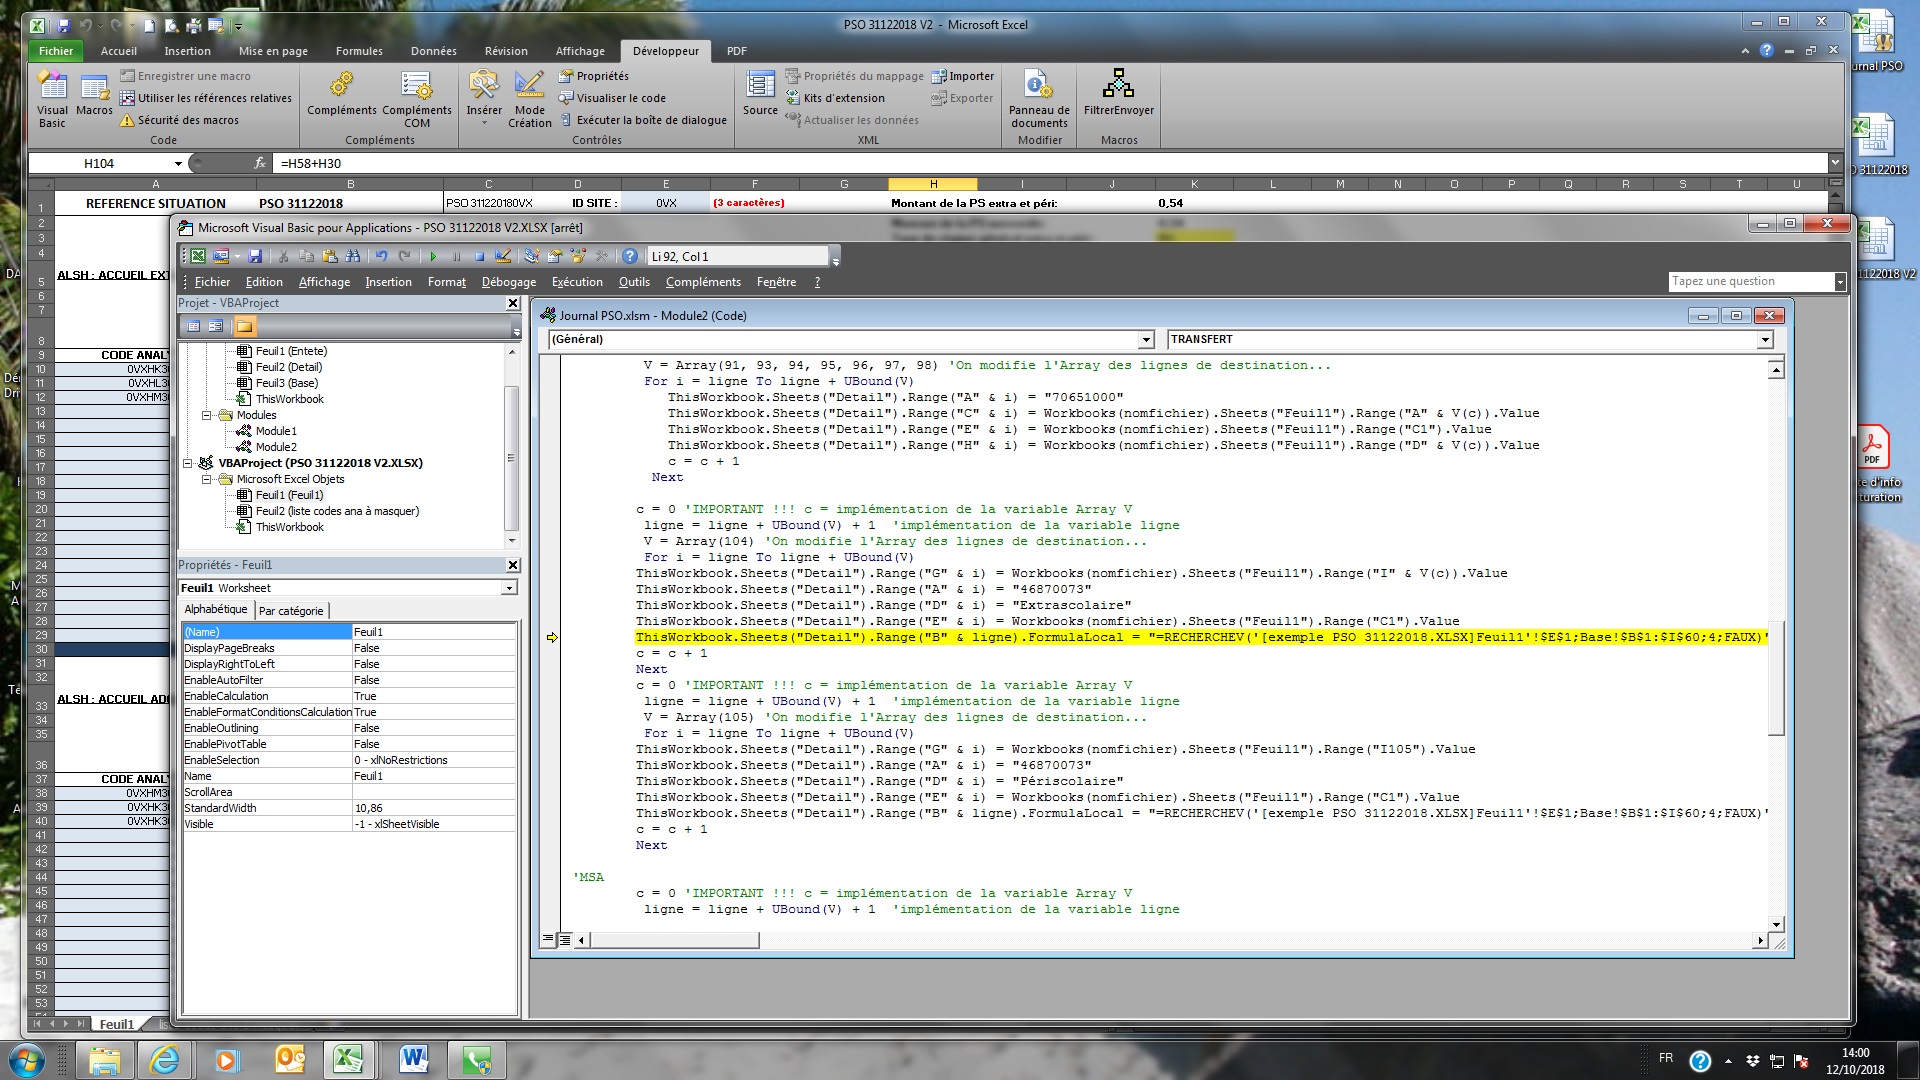The width and height of the screenshot is (1920, 1080).
Task: Switch to Full Module View in the code window
Action: pos(565,940)
